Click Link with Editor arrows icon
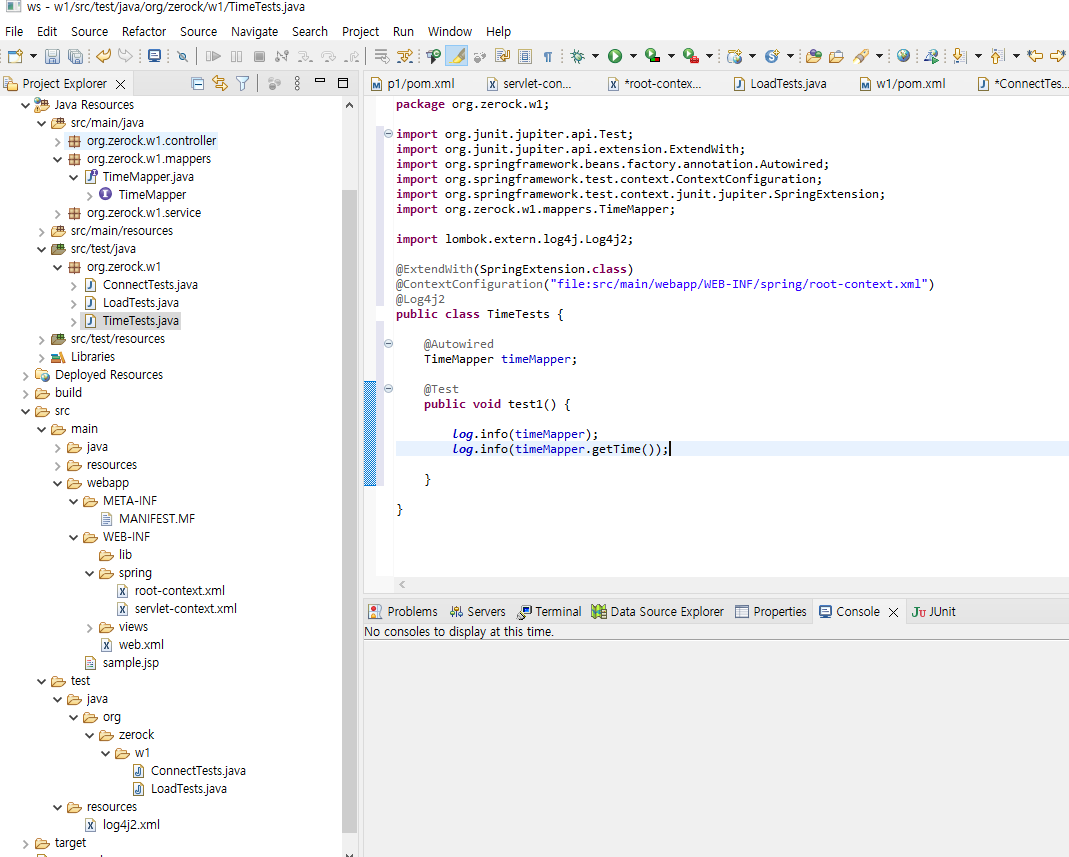 tap(219, 84)
